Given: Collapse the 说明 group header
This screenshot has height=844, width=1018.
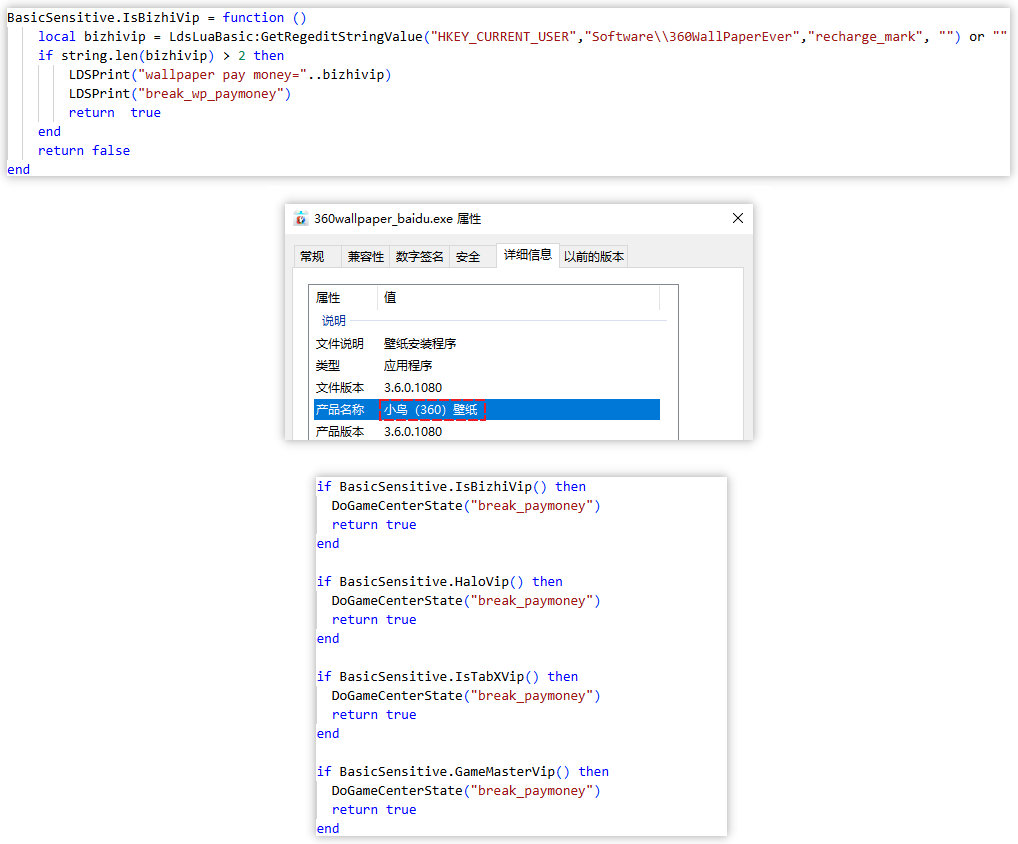Looking at the screenshot, I should (334, 321).
